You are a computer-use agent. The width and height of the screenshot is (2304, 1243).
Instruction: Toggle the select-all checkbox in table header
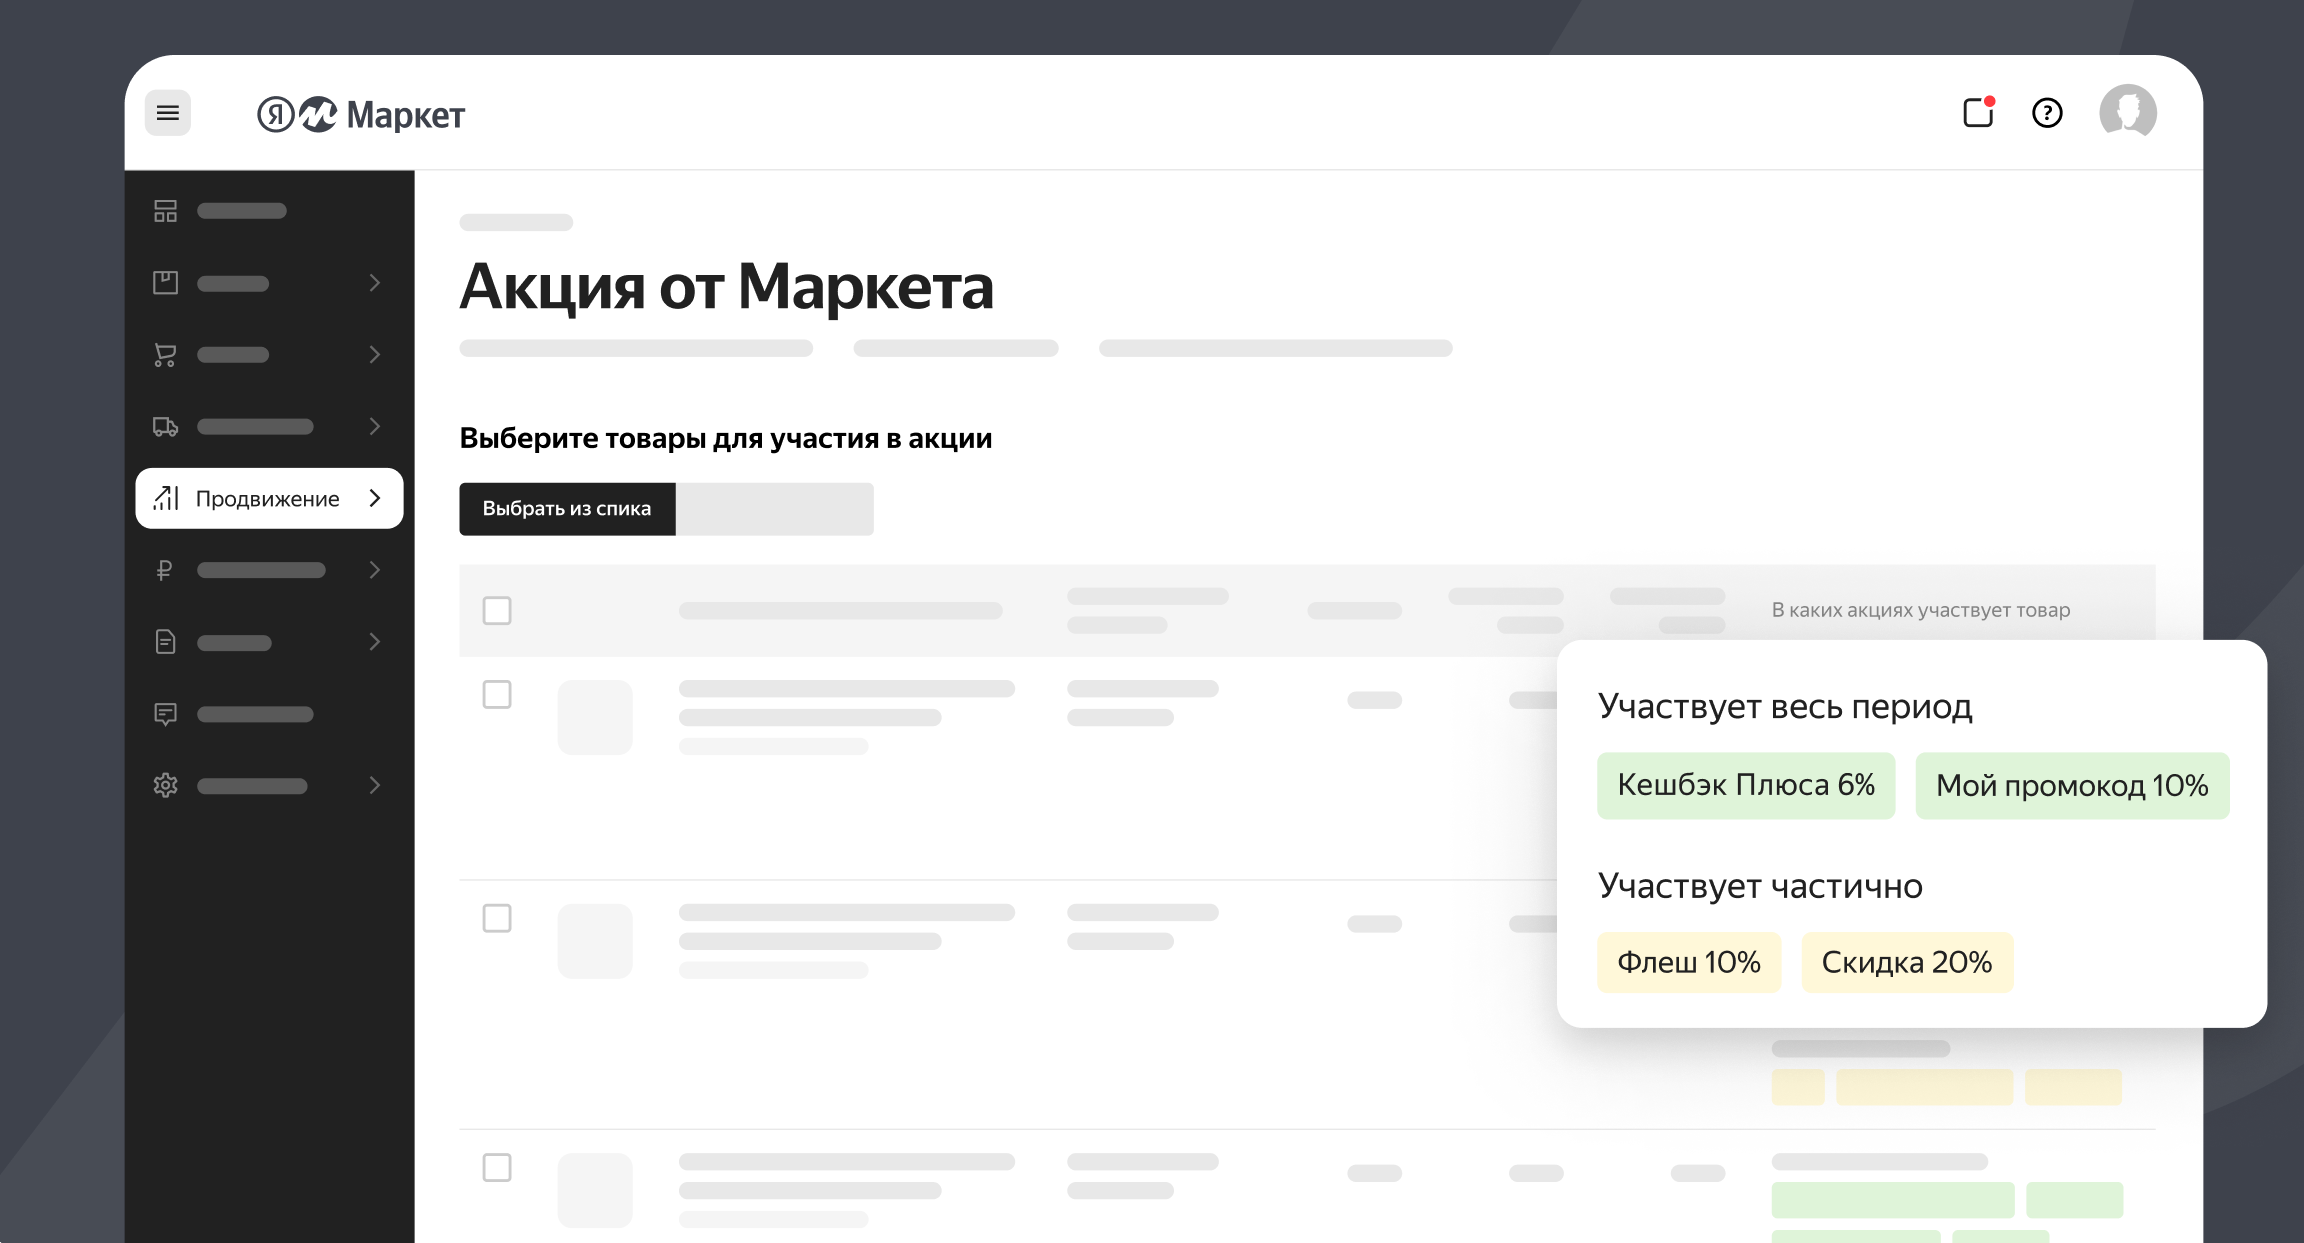[x=497, y=610]
